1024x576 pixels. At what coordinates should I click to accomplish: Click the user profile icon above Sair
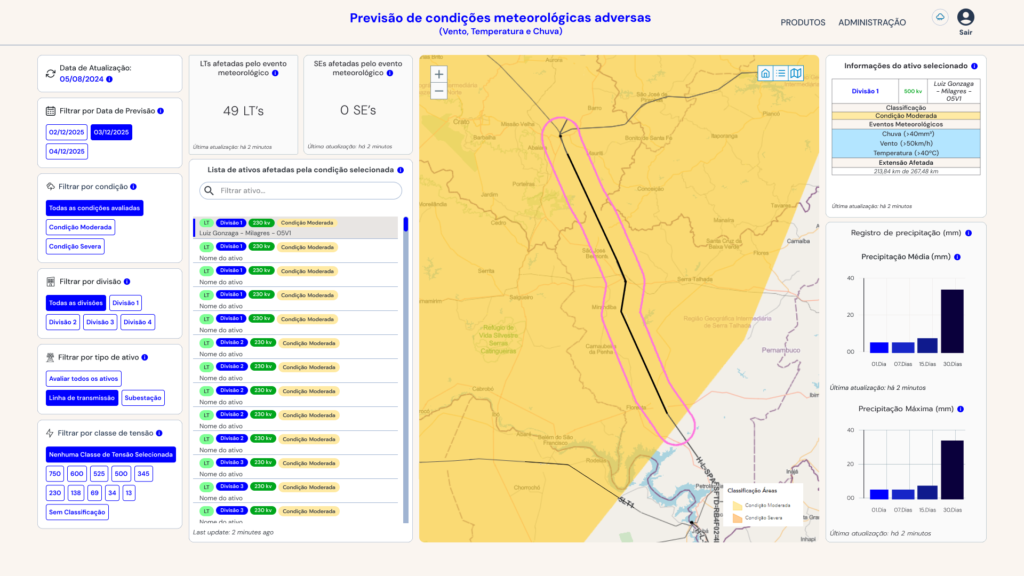pyautogui.click(x=965, y=17)
